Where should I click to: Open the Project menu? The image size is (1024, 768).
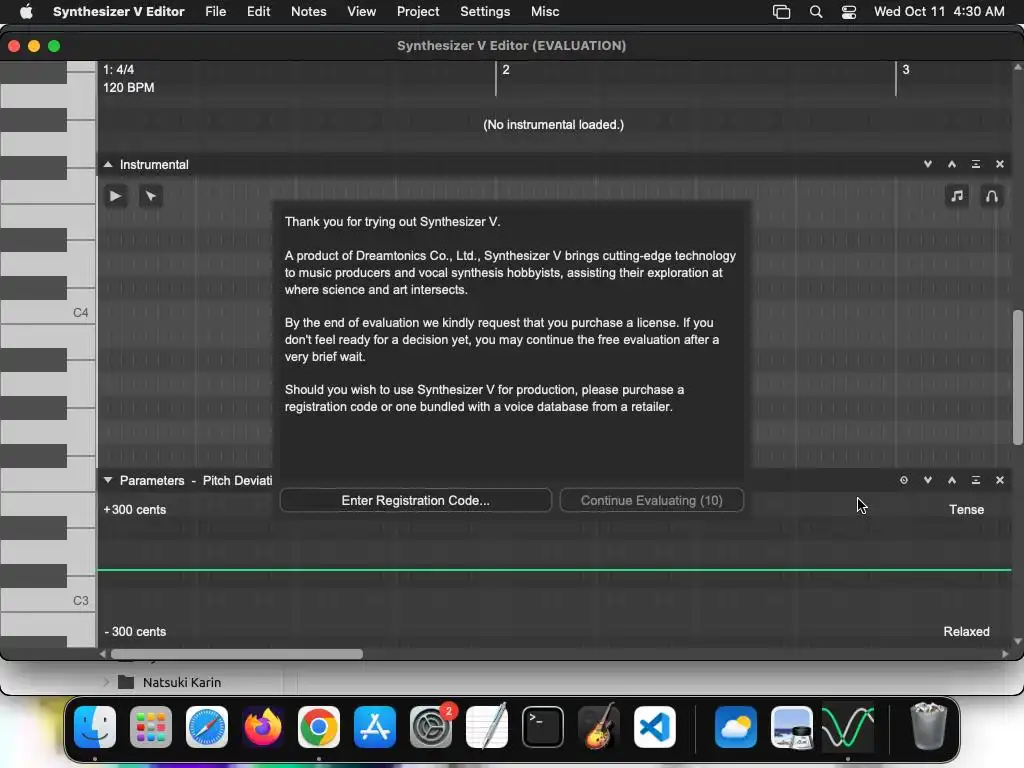[x=418, y=12]
